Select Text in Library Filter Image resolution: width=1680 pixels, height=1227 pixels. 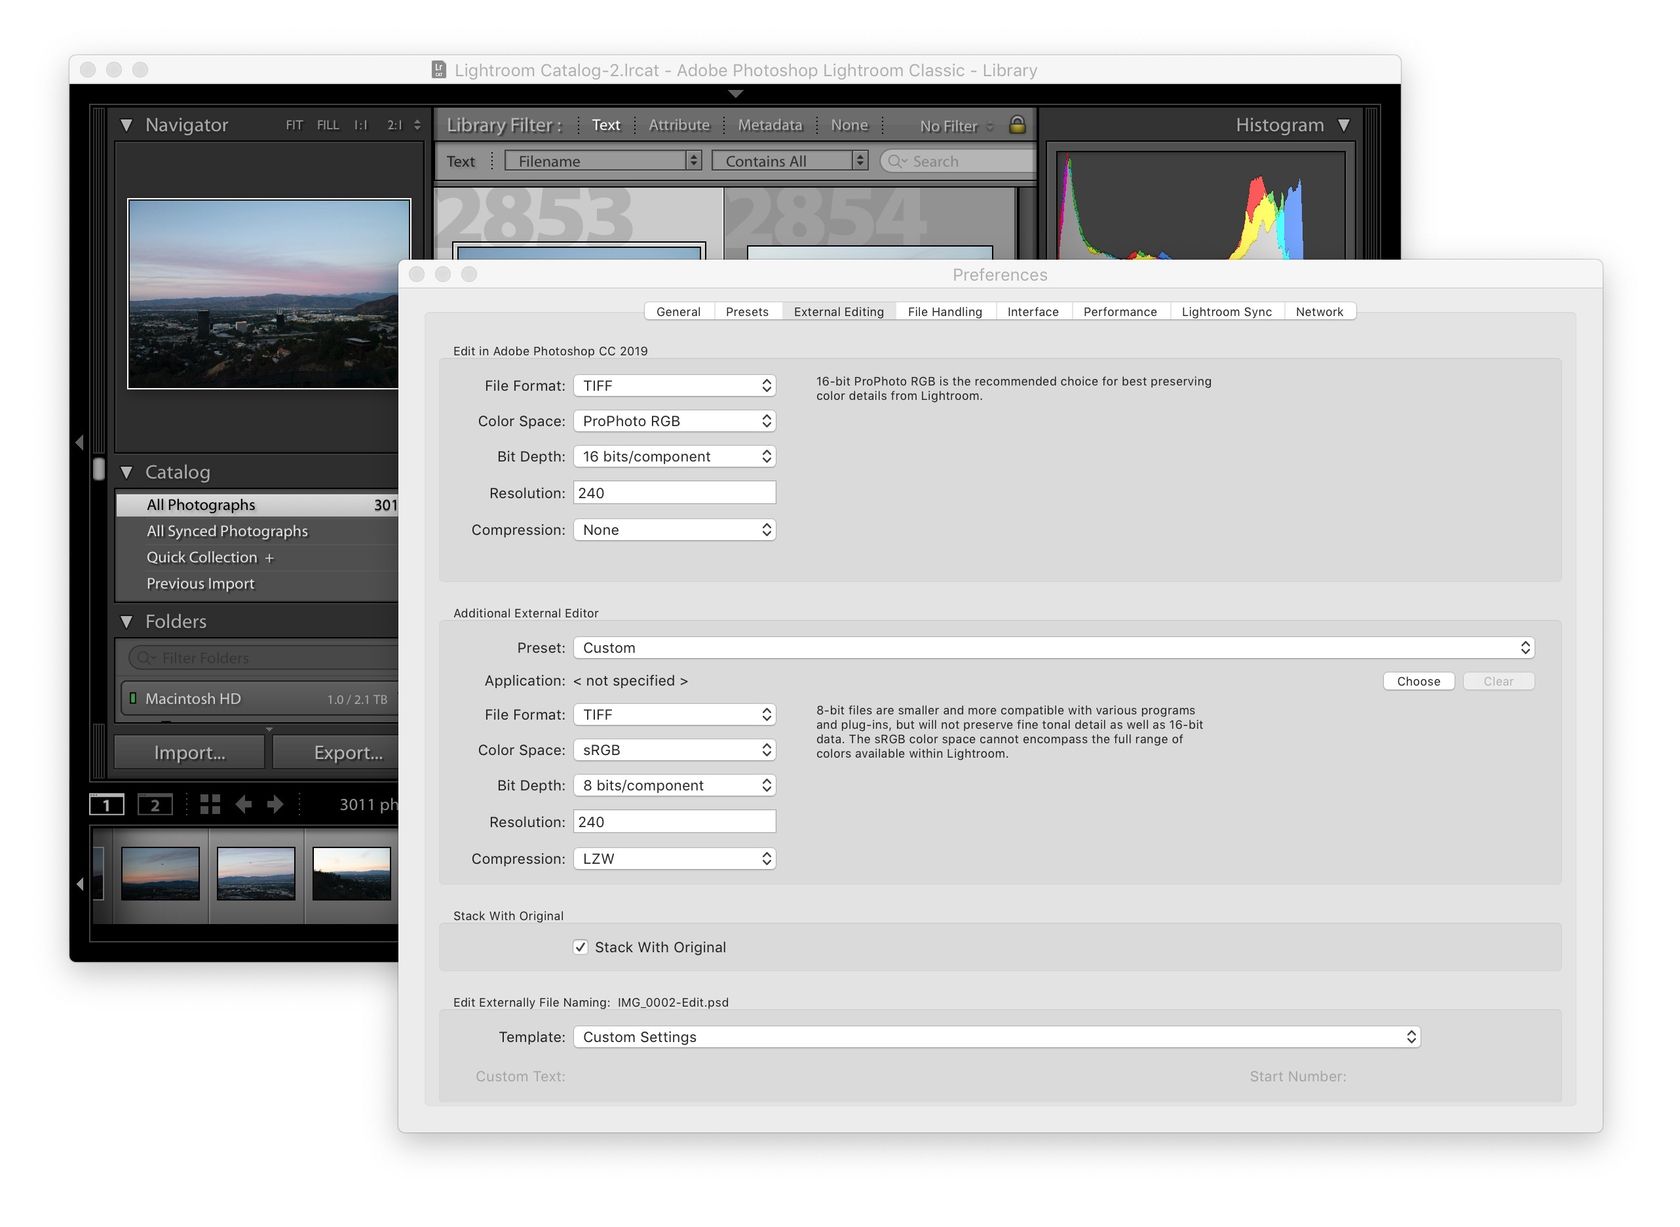coord(606,125)
